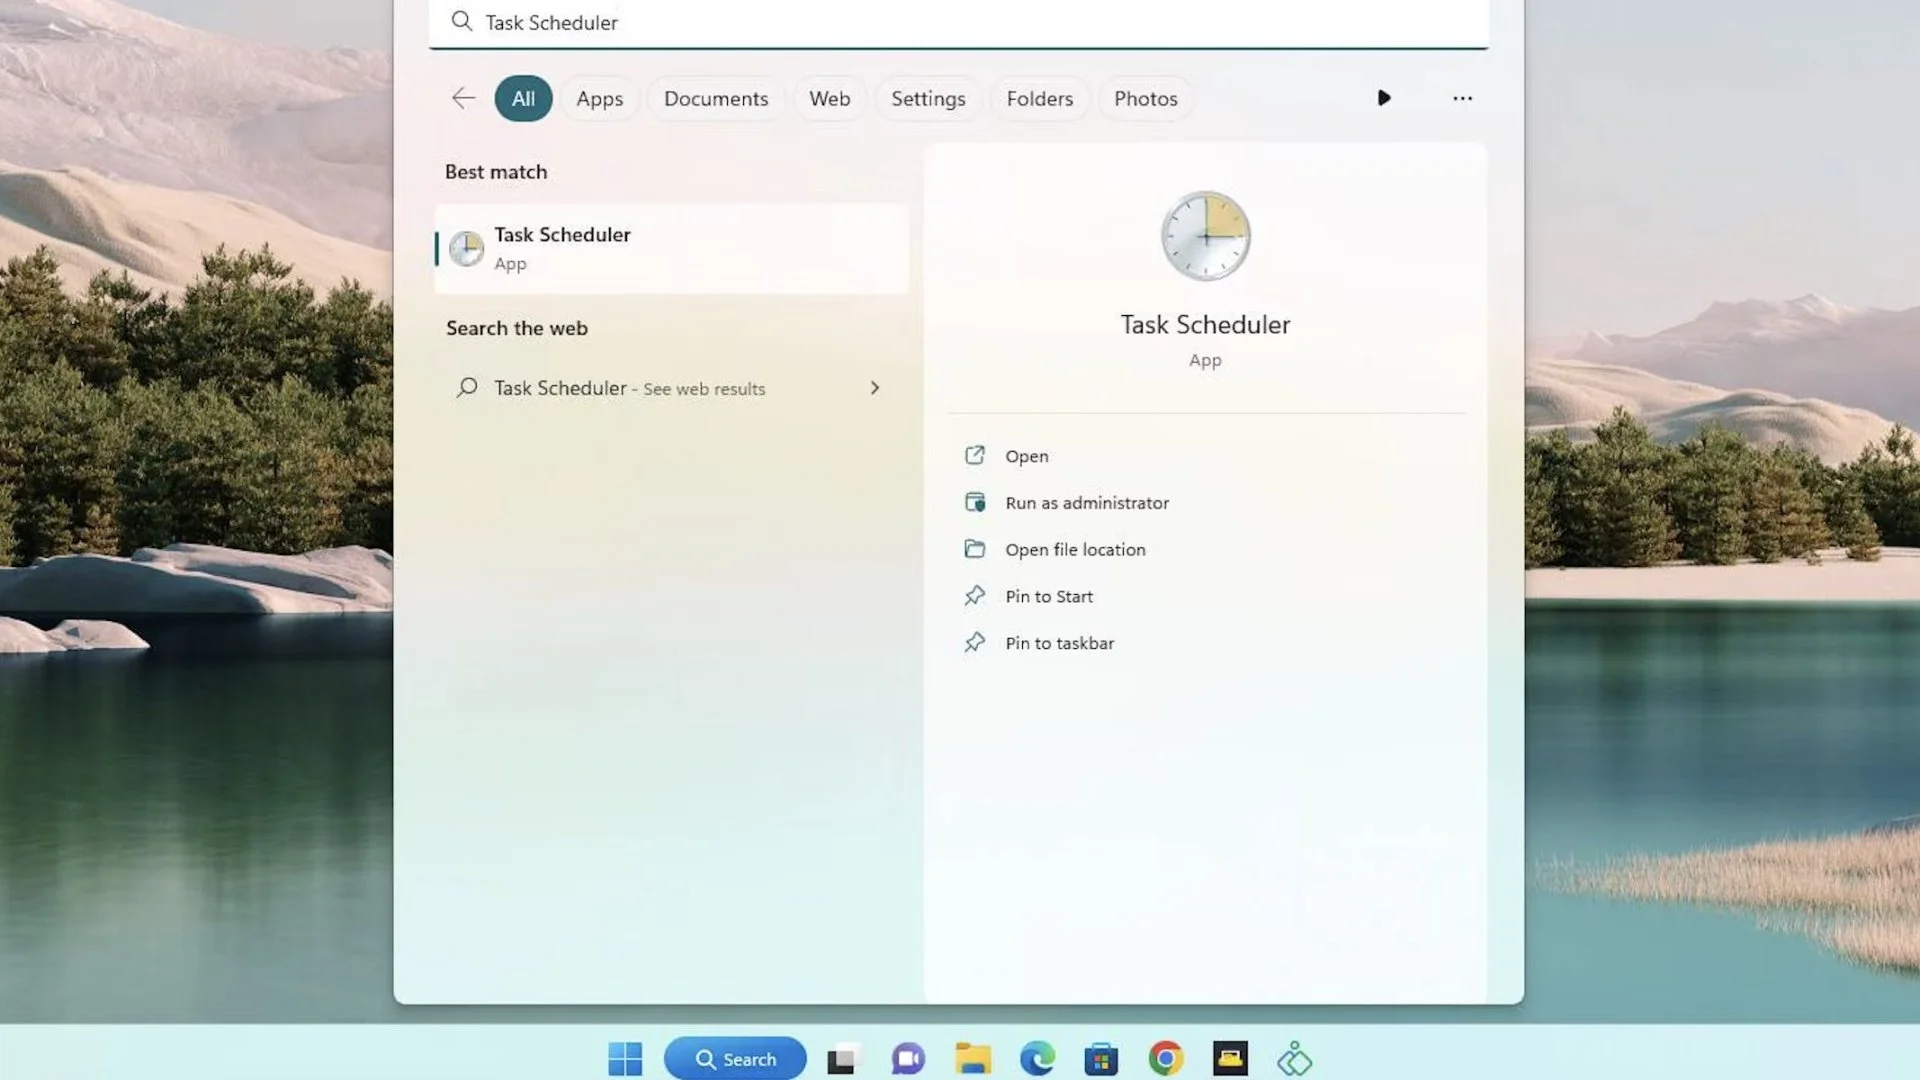Screen dimensions: 1920x1080
Task: Click the Task Scheduler search input field
Action: 958,23
